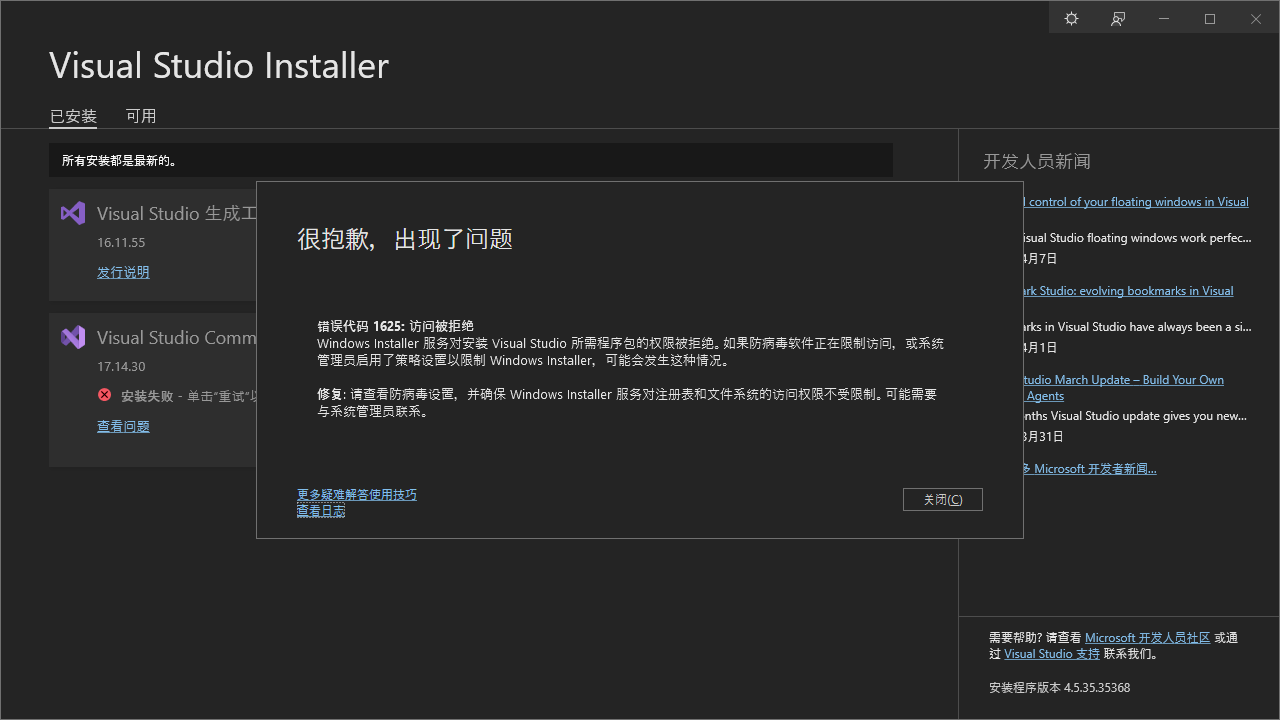The width and height of the screenshot is (1280, 720).
Task: Close the Visual Studio Installer window
Action: [x=1256, y=19]
